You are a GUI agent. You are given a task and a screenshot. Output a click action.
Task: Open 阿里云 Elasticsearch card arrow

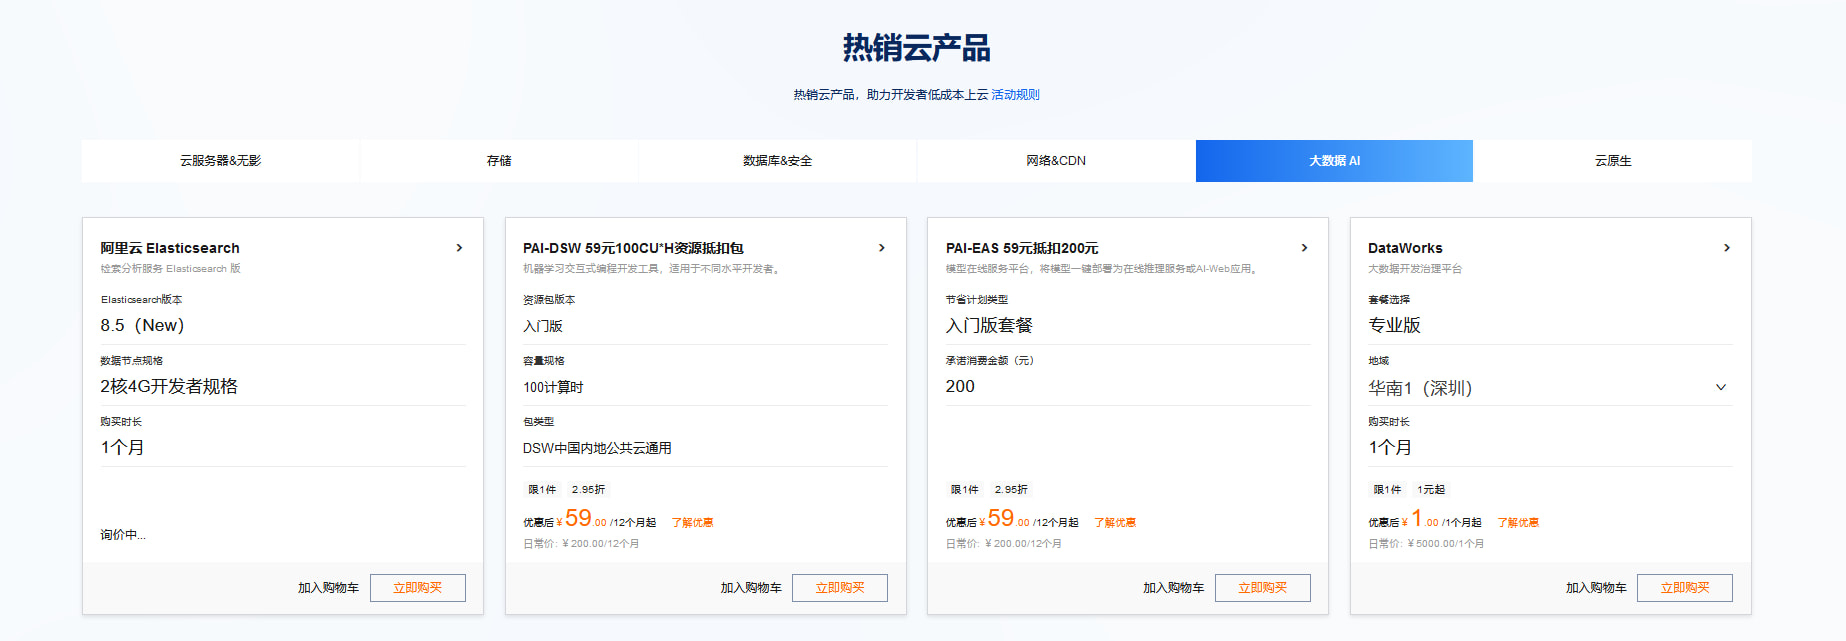click(x=459, y=248)
